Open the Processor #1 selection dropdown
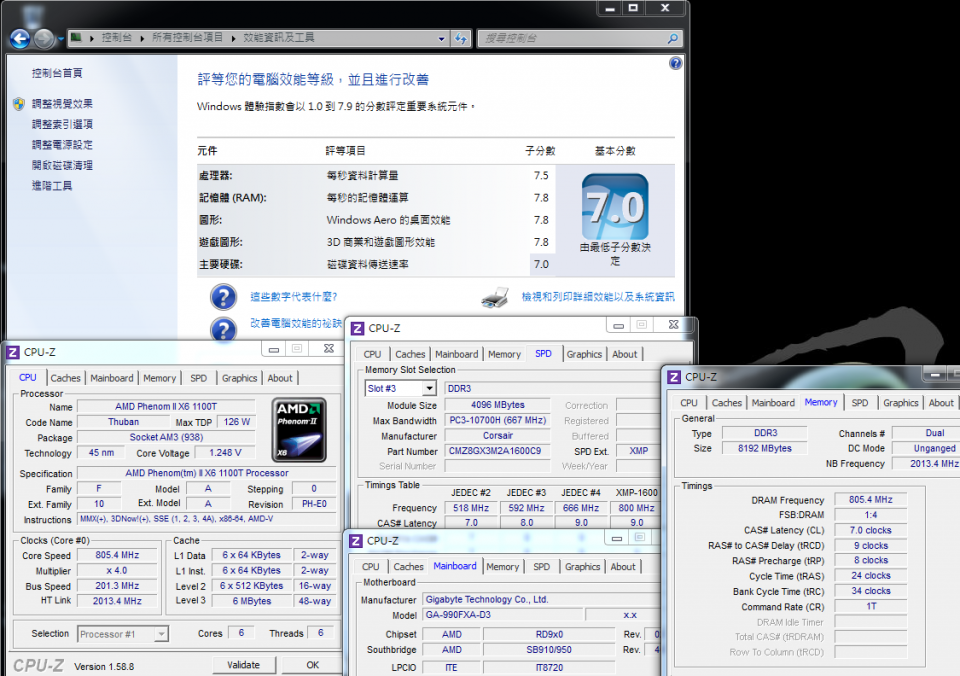The height and width of the screenshot is (676, 960). tap(122, 633)
